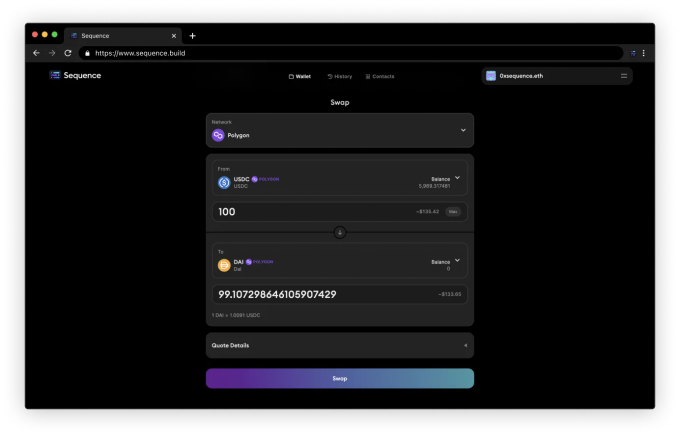Select the Sequence browser tab
Viewport: 680px width, 436px height.
(x=123, y=36)
